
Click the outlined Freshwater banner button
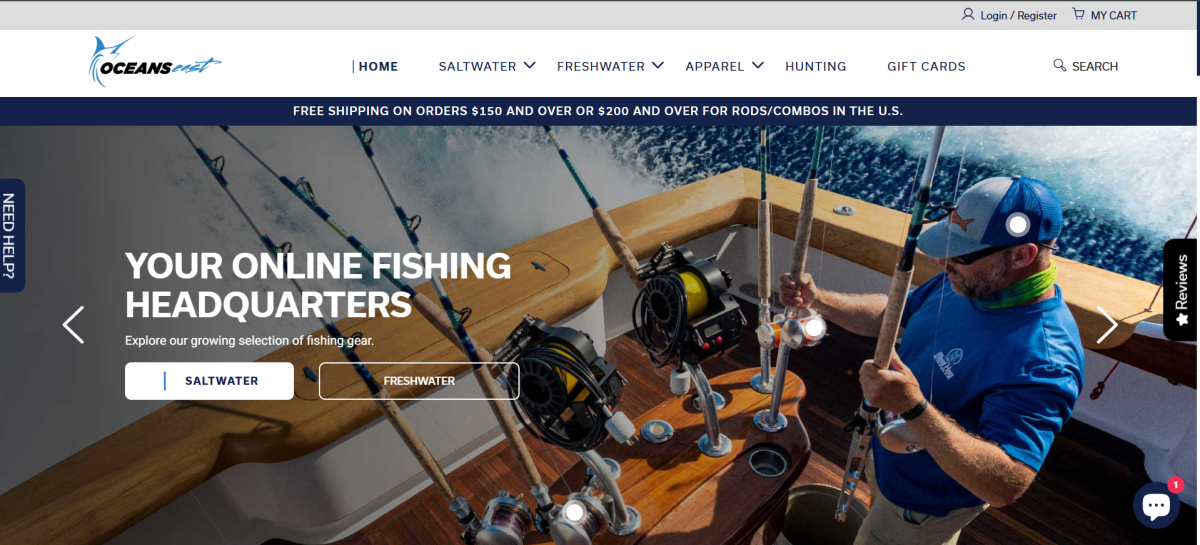click(419, 381)
